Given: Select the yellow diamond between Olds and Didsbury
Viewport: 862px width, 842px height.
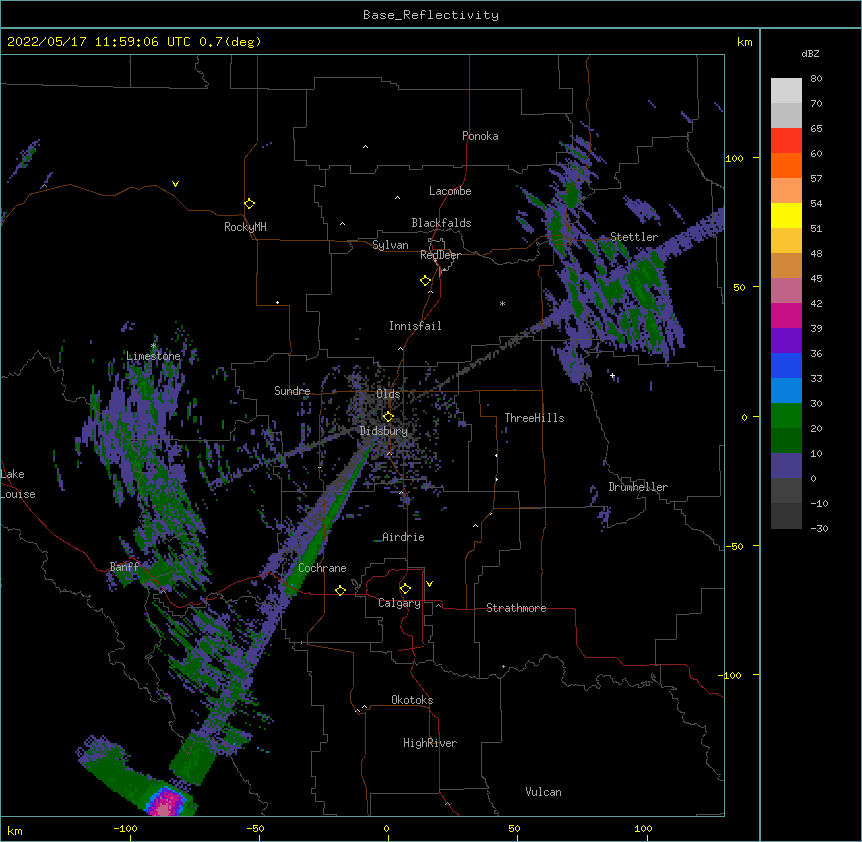Looking at the screenshot, I should pos(388,416).
